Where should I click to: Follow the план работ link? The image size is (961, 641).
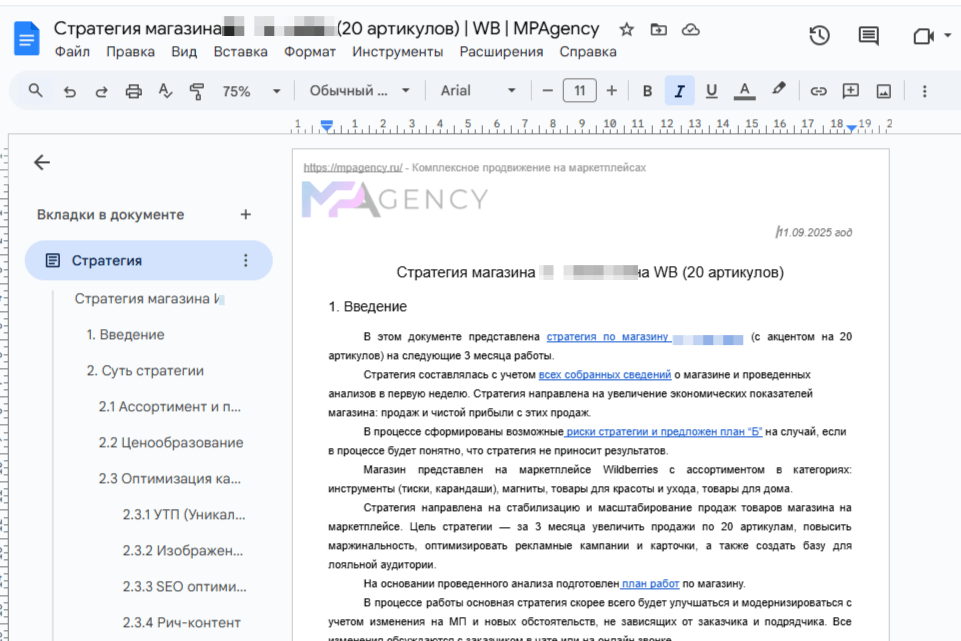(650, 583)
